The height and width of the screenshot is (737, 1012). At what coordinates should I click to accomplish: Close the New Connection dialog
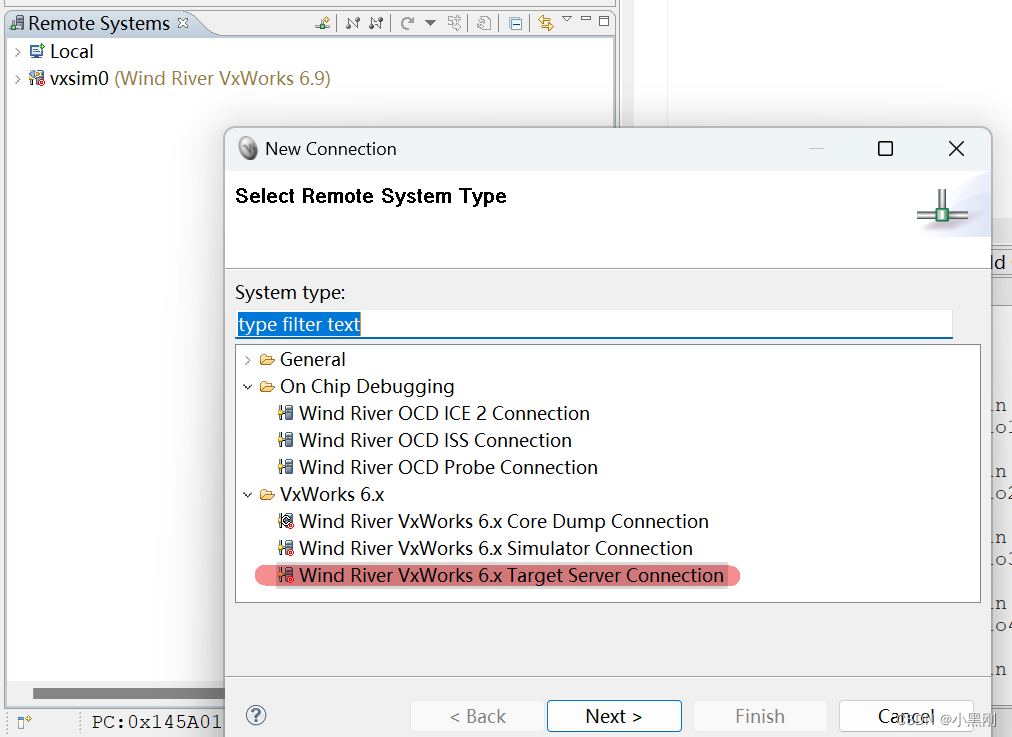tap(956, 149)
